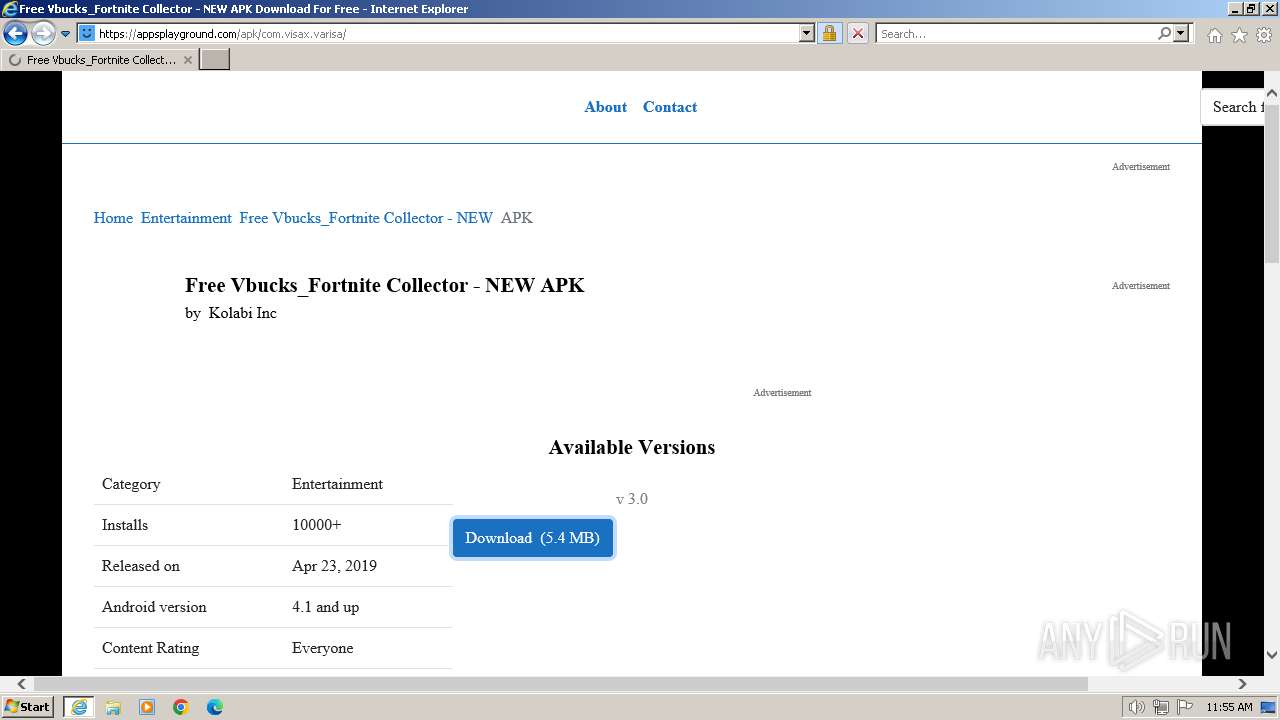Click the Home breadcrumb link
Image resolution: width=1280 pixels, height=720 pixels.
[x=113, y=218]
